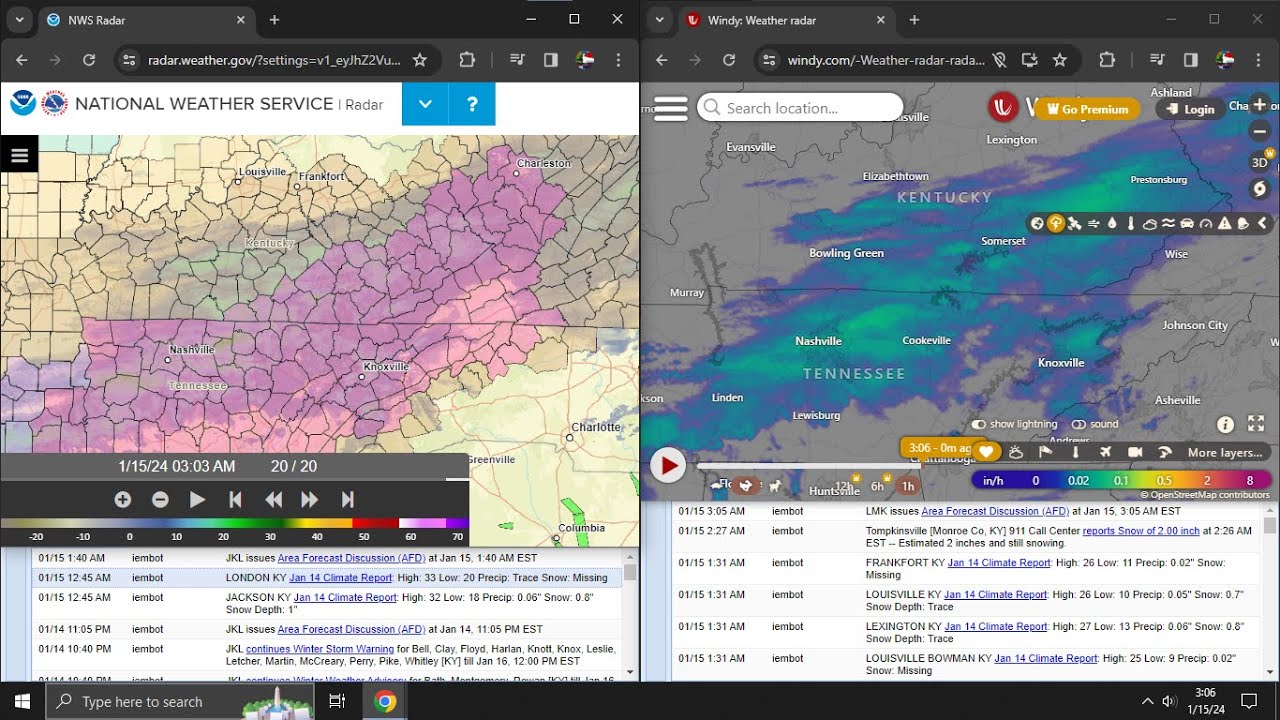Open London KY Jan 14 Climate Report link

[343, 577]
